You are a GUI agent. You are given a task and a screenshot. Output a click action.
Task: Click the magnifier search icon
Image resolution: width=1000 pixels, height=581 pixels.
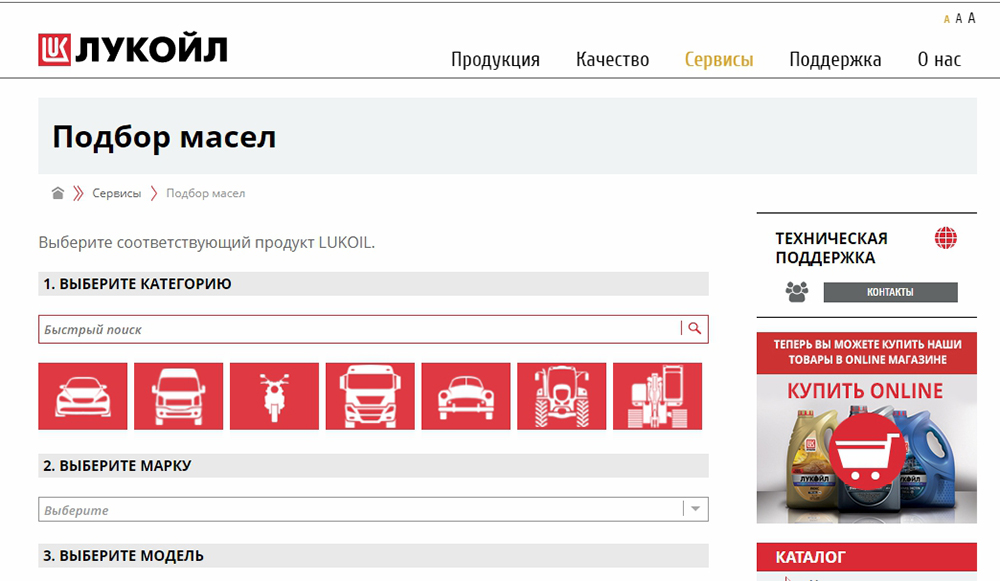point(695,329)
